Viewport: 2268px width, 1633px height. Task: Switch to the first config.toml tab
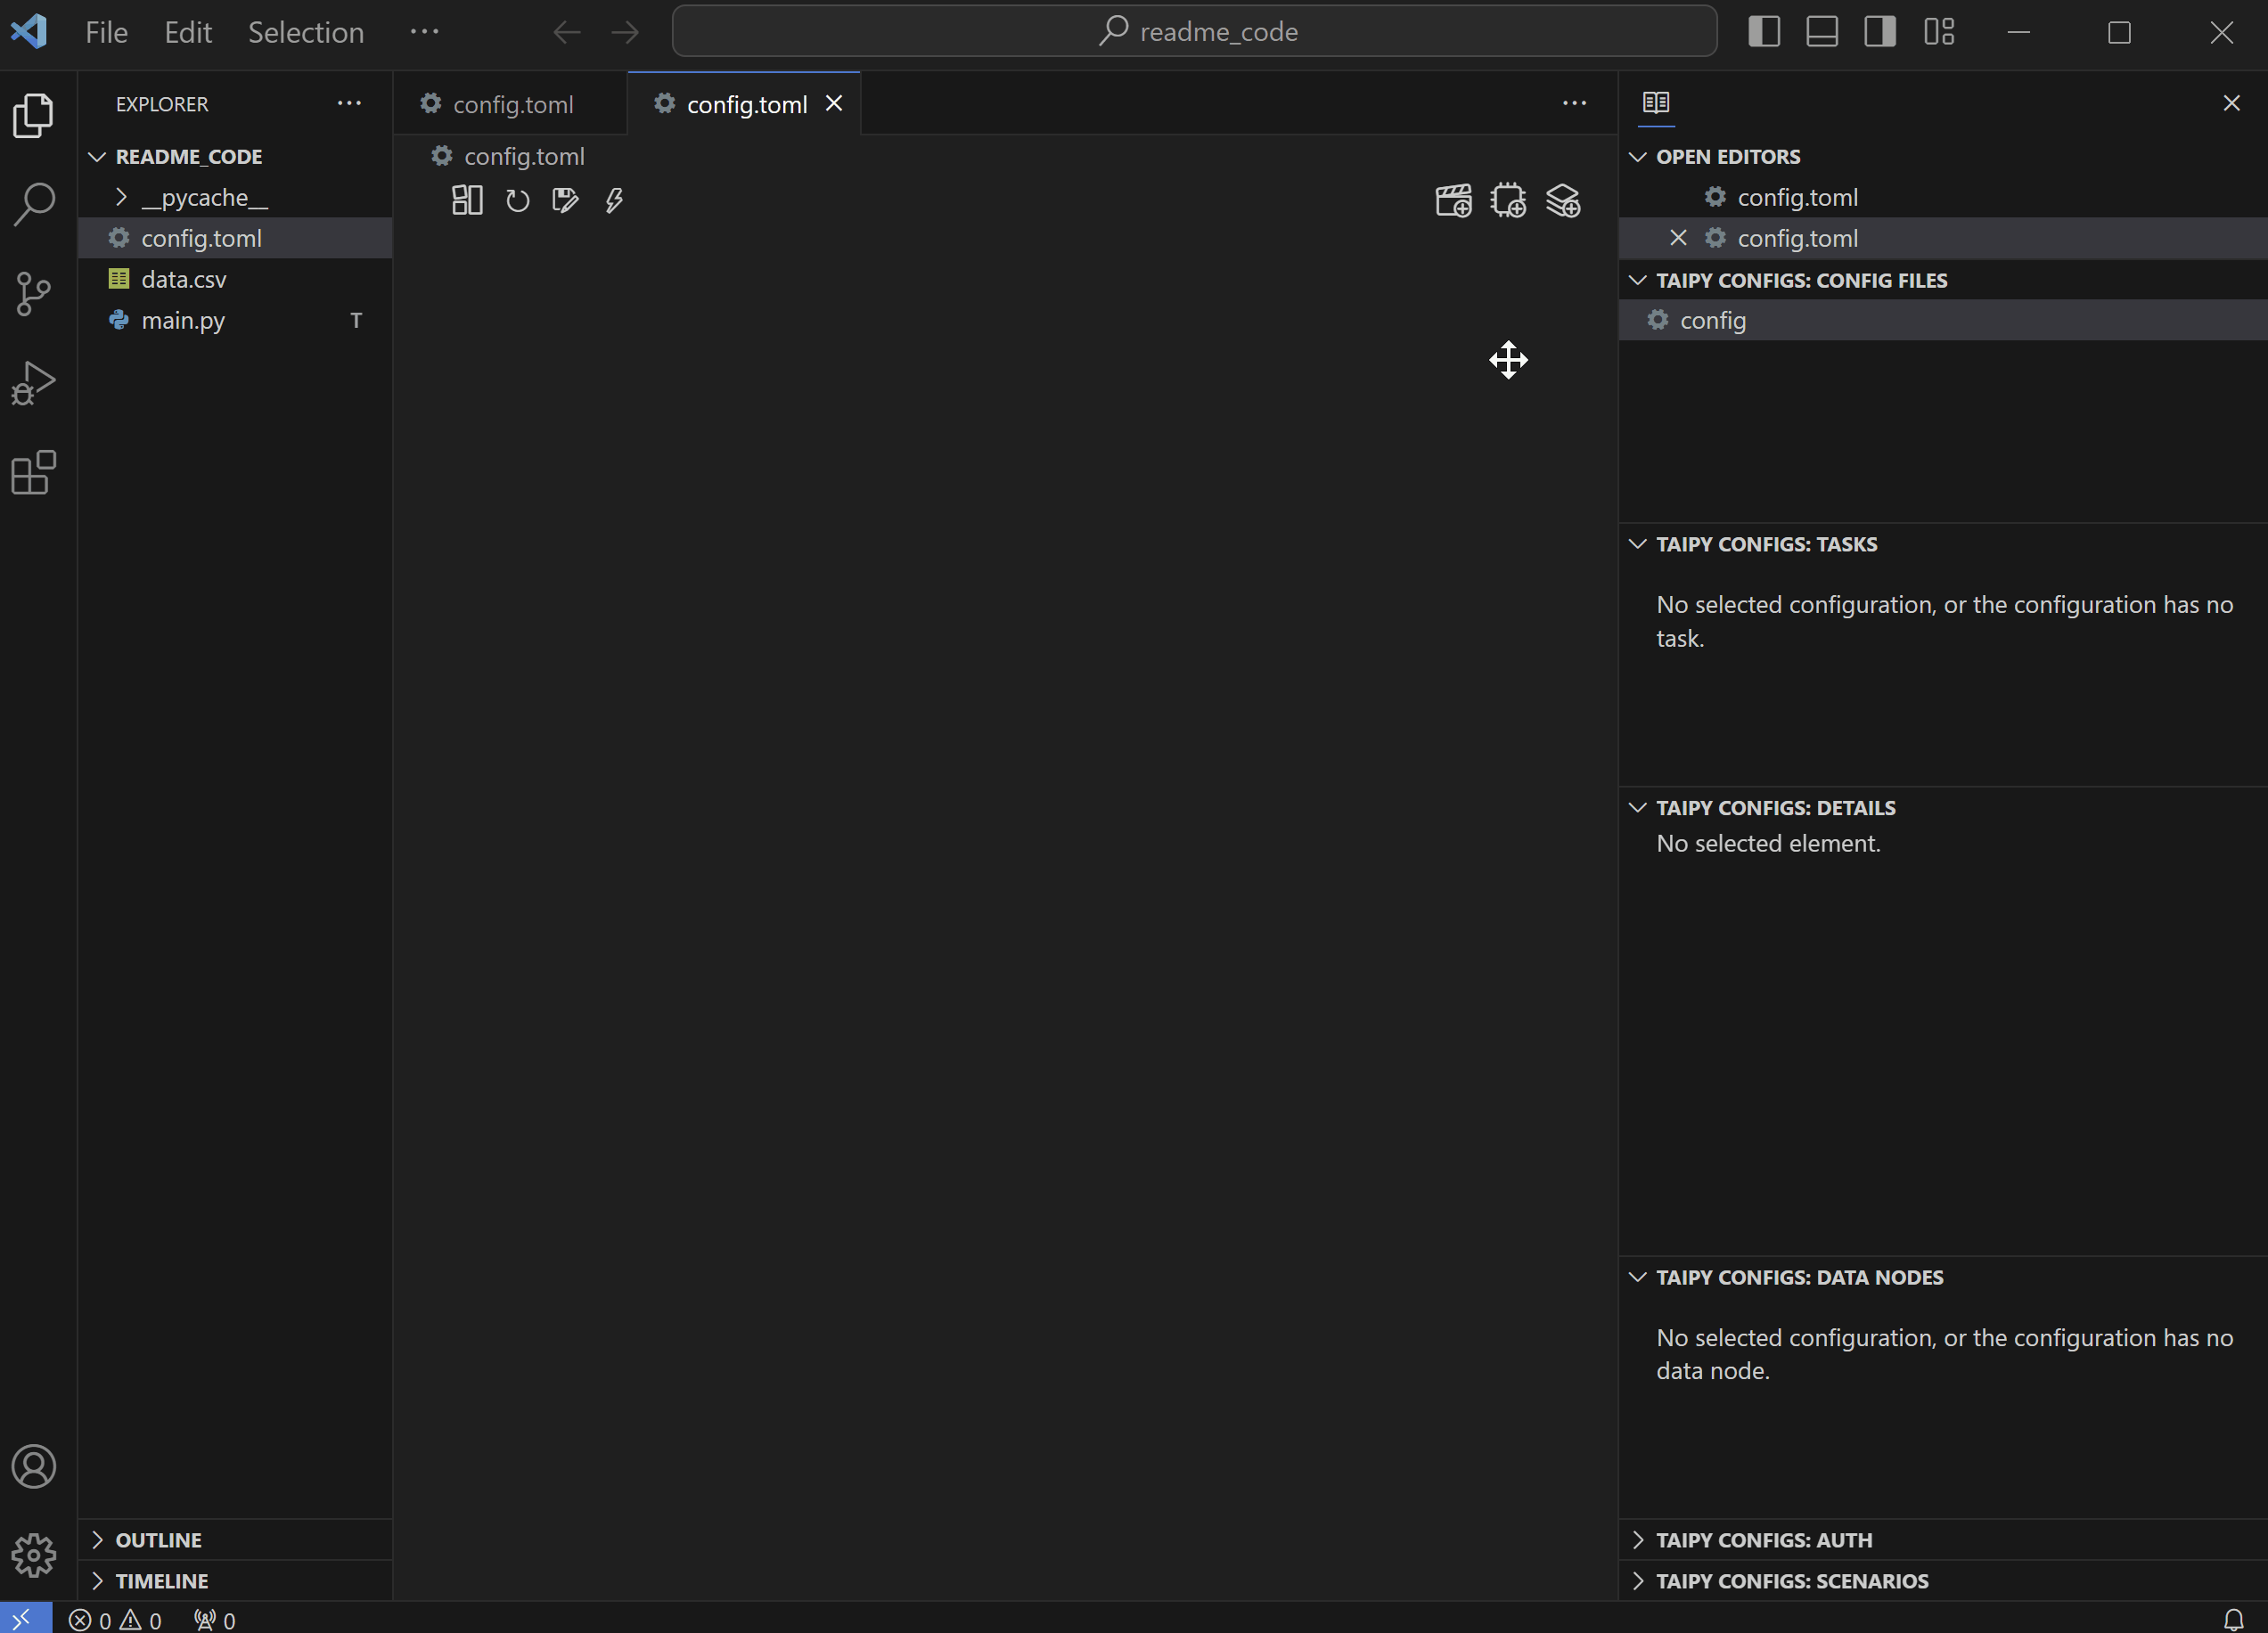512,104
